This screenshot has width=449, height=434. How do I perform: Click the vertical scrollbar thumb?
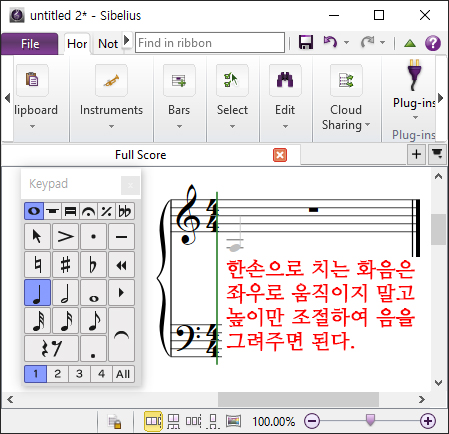tap(438, 230)
